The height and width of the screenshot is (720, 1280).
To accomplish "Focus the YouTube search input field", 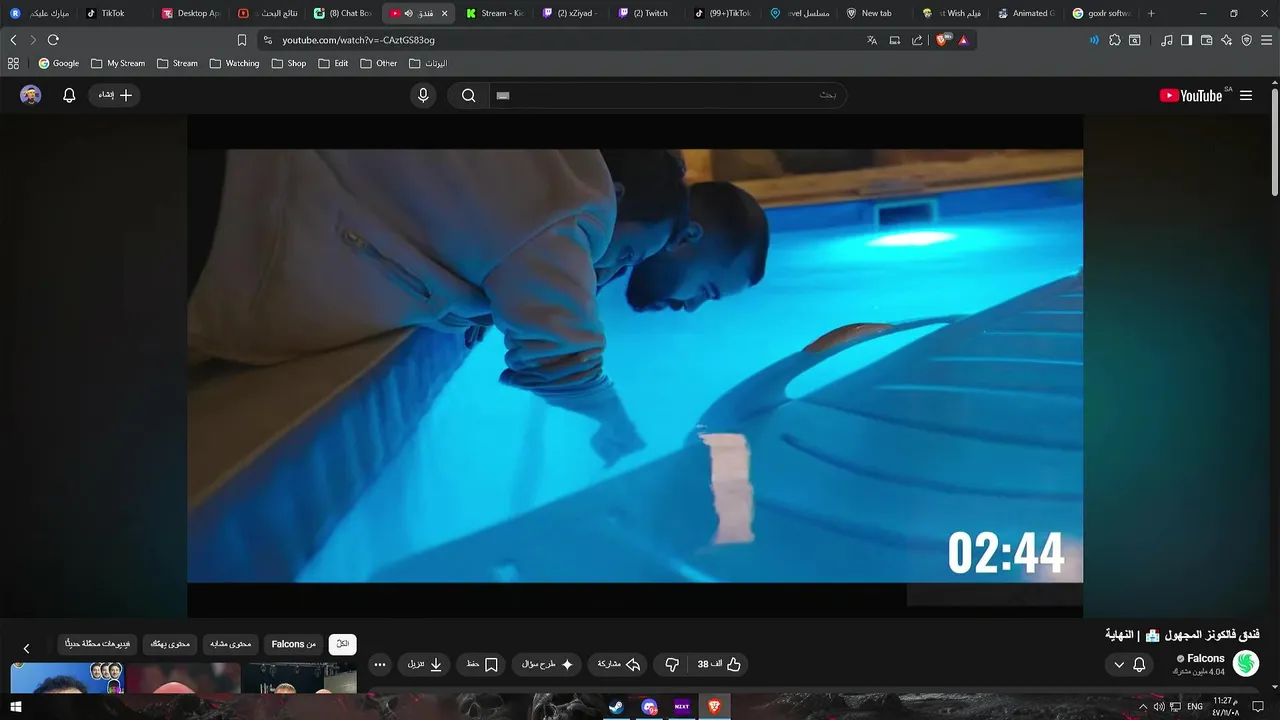I will [668, 95].
